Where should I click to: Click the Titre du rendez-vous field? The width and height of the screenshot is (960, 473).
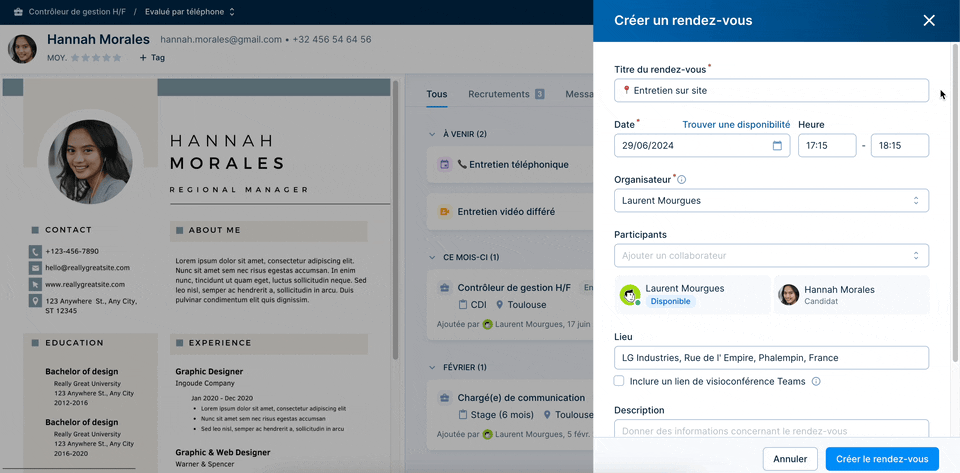[771, 91]
